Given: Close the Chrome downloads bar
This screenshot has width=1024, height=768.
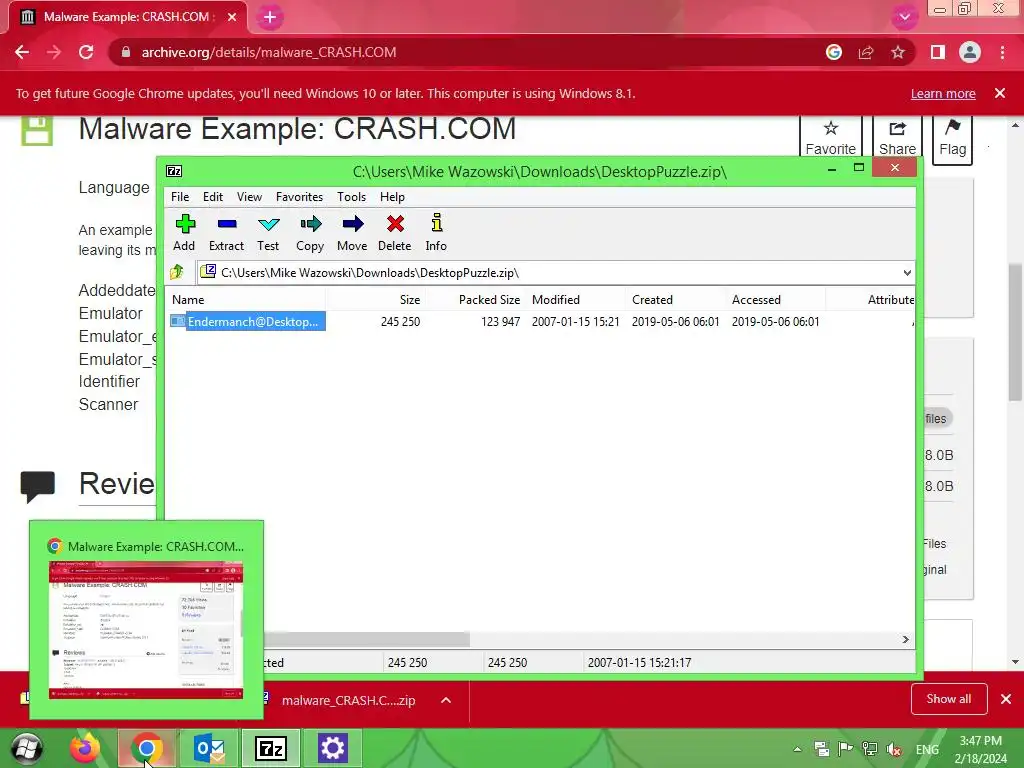Looking at the screenshot, I should pyautogui.click(x=1006, y=699).
